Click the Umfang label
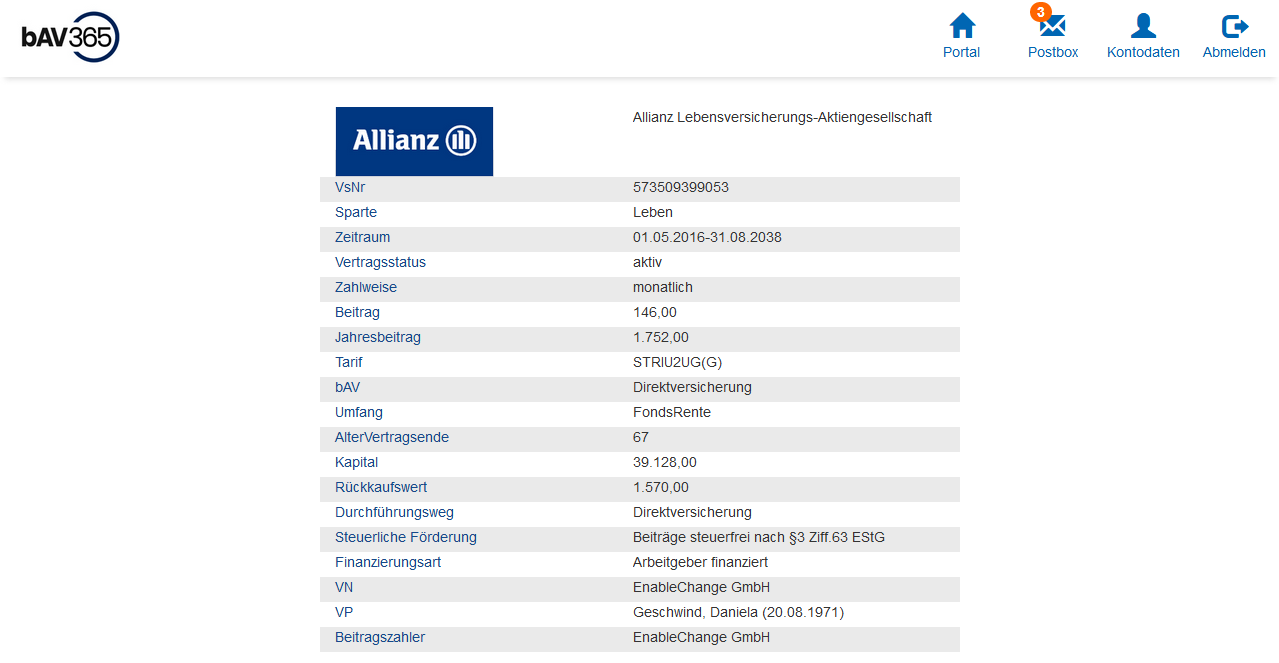The height and width of the screenshot is (663, 1279). pyautogui.click(x=359, y=413)
